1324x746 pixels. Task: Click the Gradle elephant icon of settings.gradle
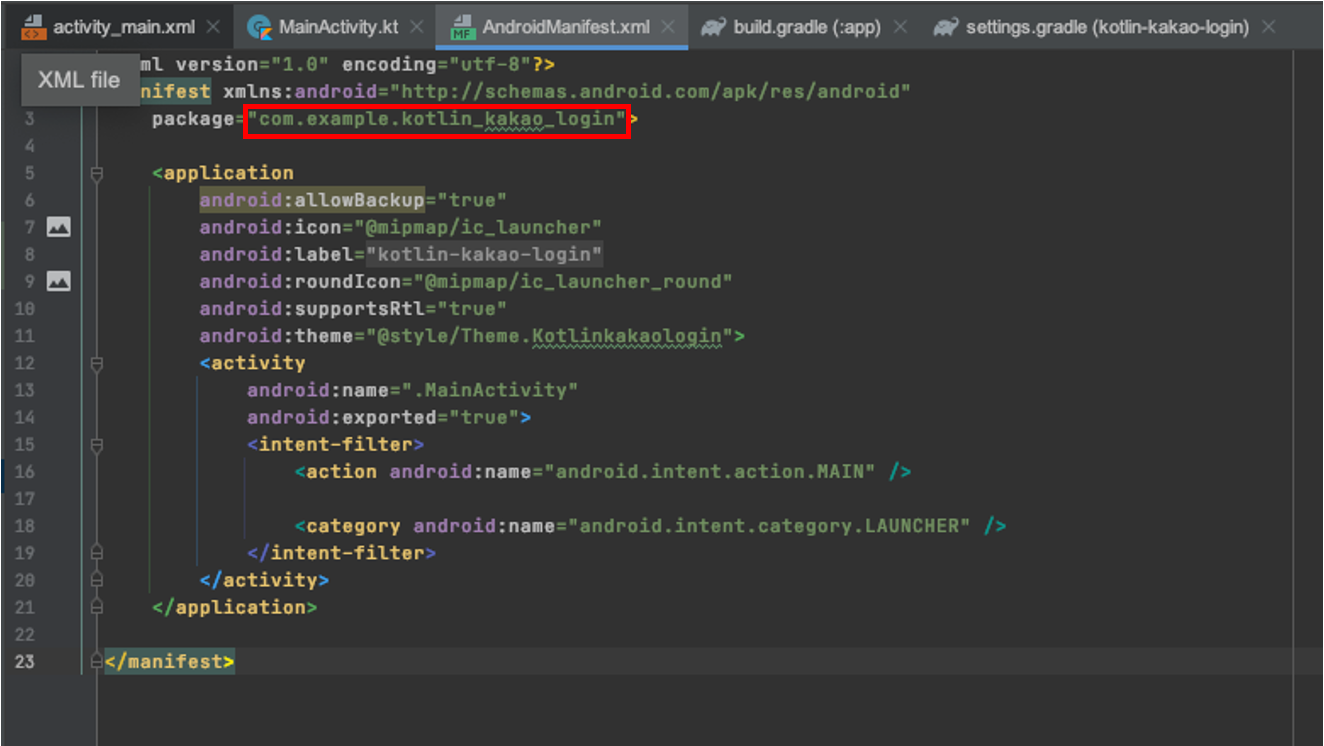click(x=945, y=27)
